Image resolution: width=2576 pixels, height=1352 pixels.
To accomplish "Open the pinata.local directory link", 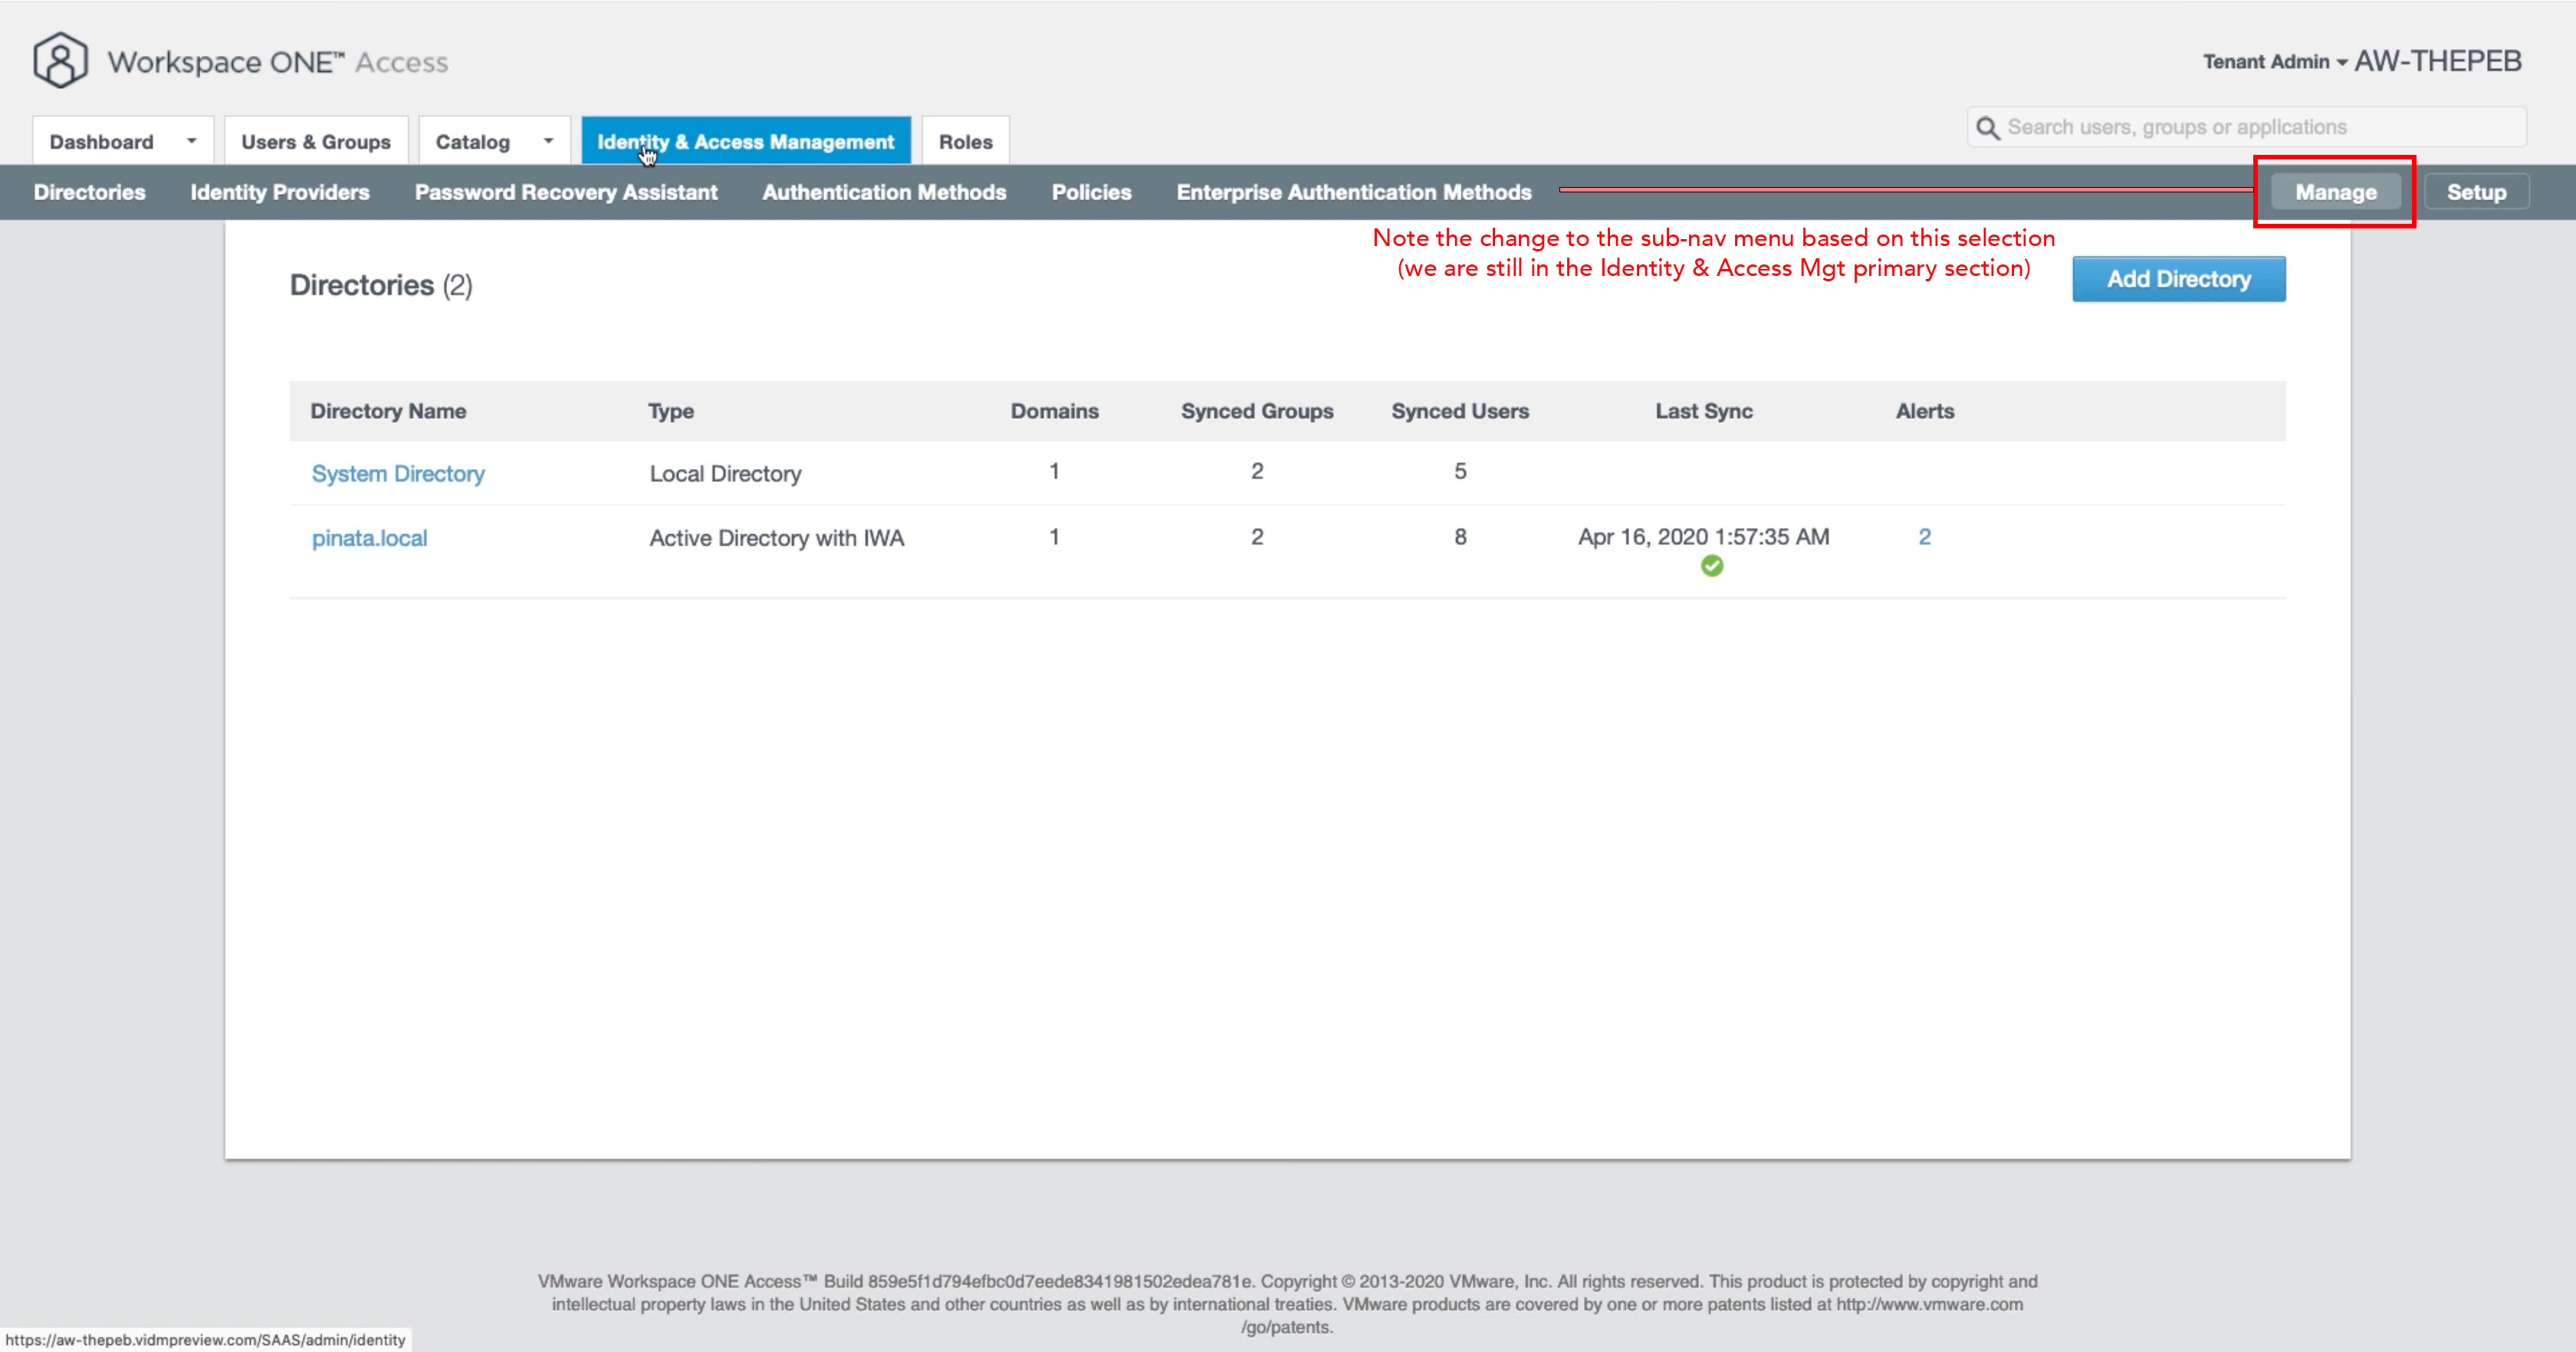I will [369, 538].
